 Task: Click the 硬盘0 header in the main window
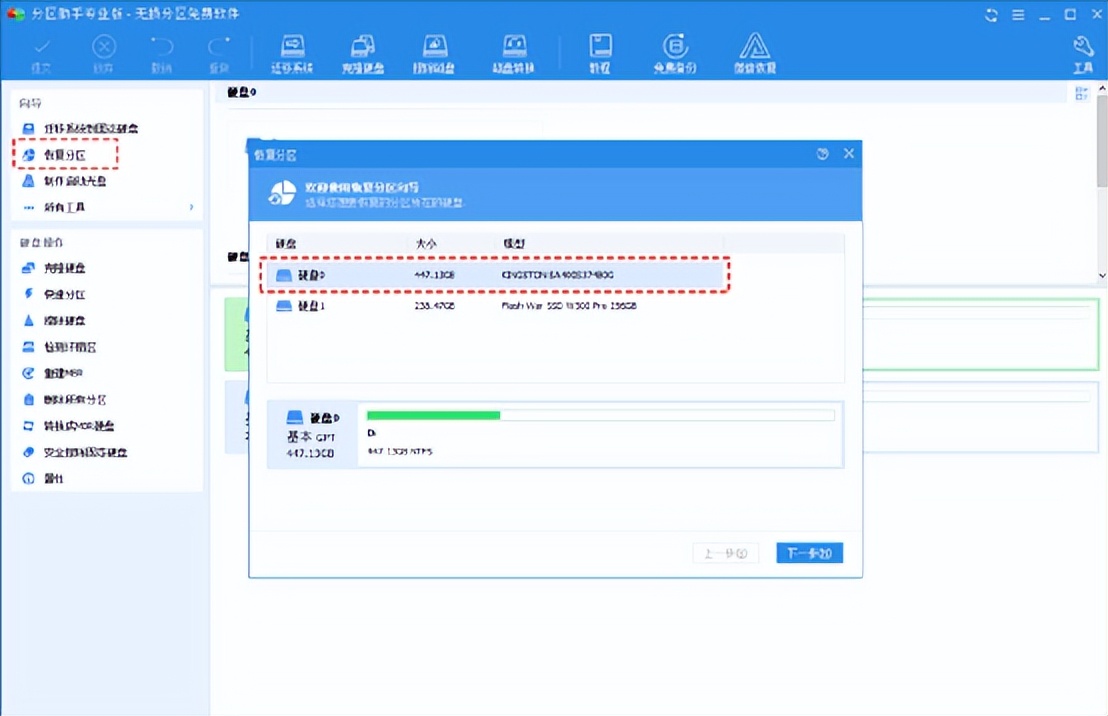[x=242, y=93]
